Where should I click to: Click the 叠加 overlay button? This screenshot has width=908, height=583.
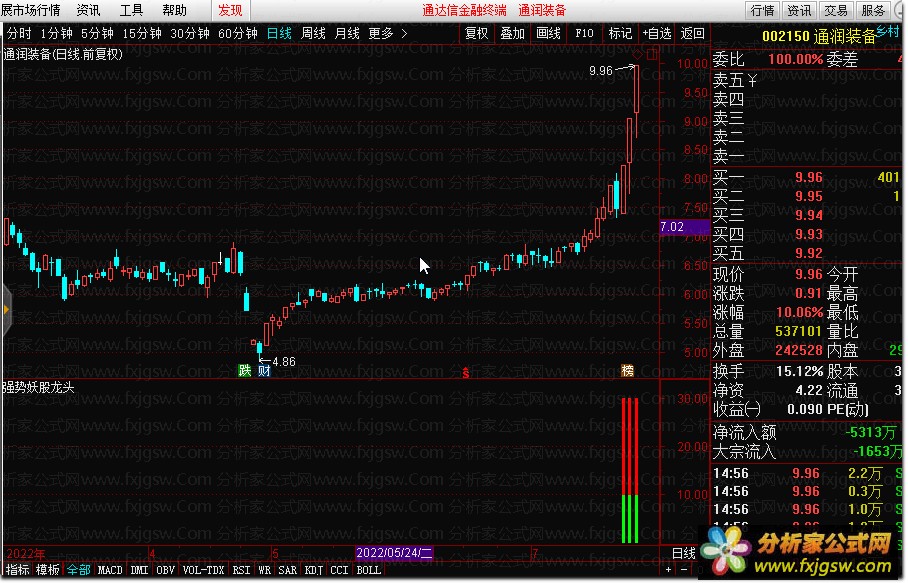512,34
